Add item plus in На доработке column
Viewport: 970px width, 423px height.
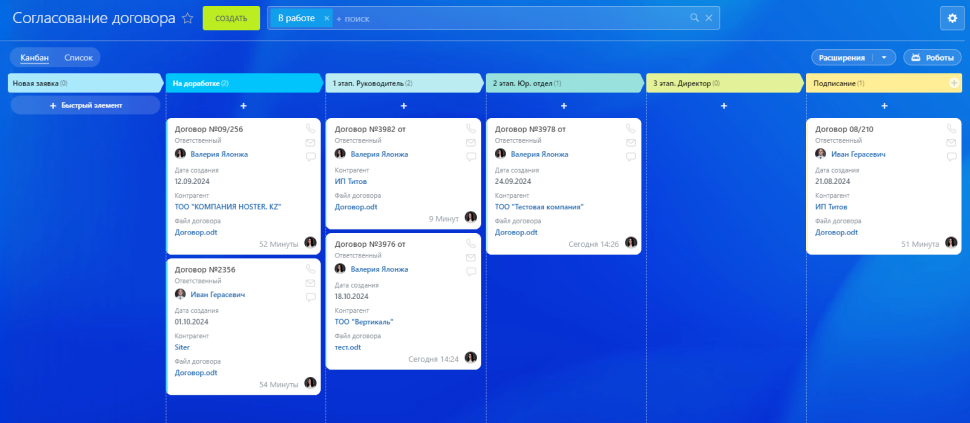(x=243, y=106)
